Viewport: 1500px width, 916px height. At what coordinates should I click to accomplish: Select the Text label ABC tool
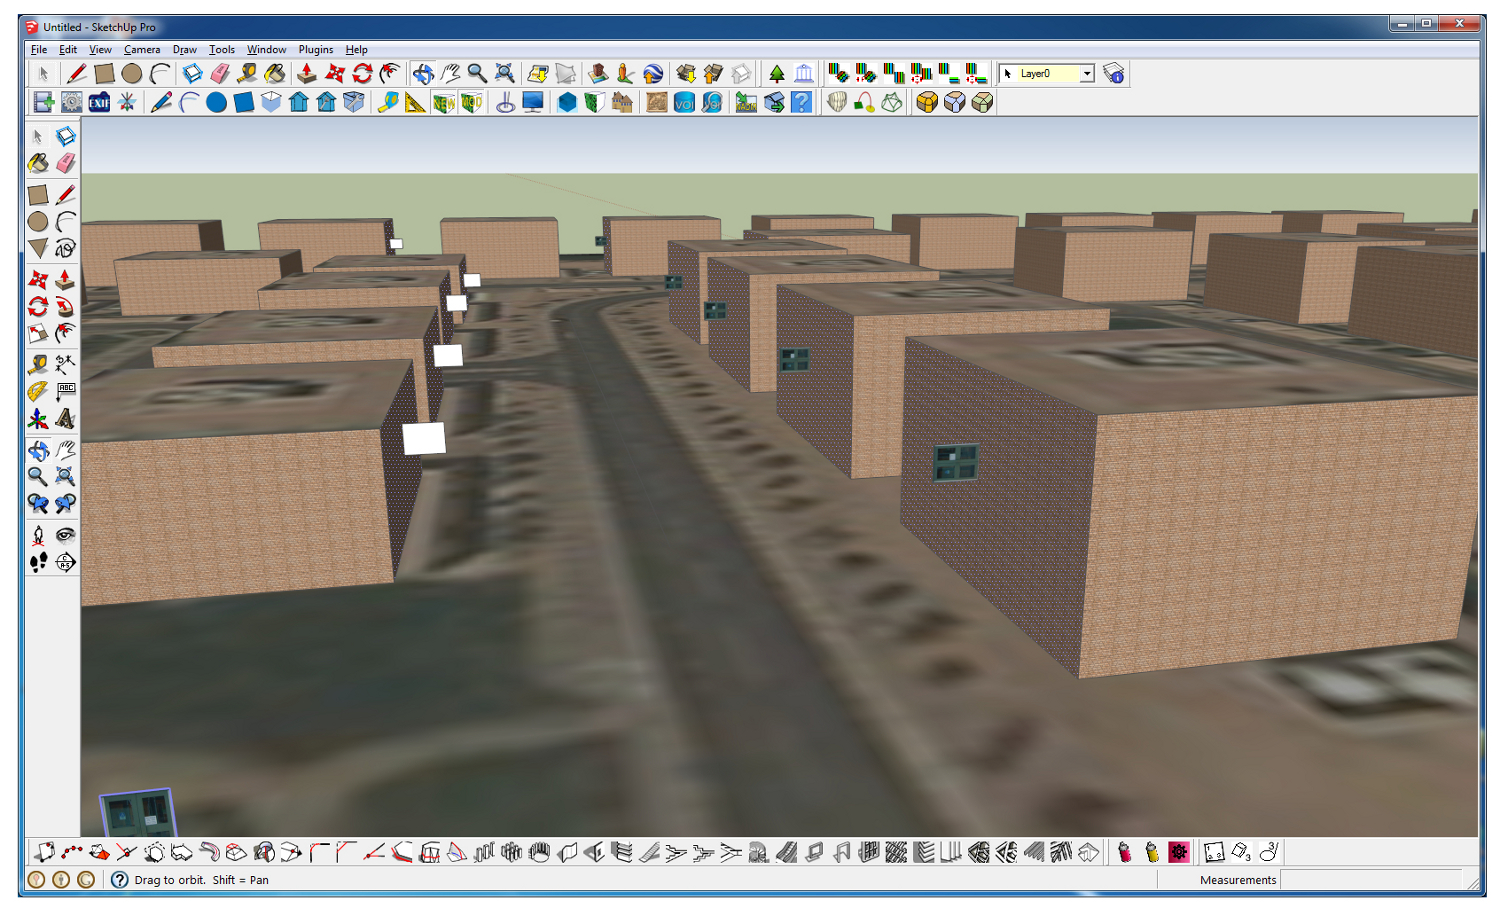pyautogui.click(x=65, y=391)
